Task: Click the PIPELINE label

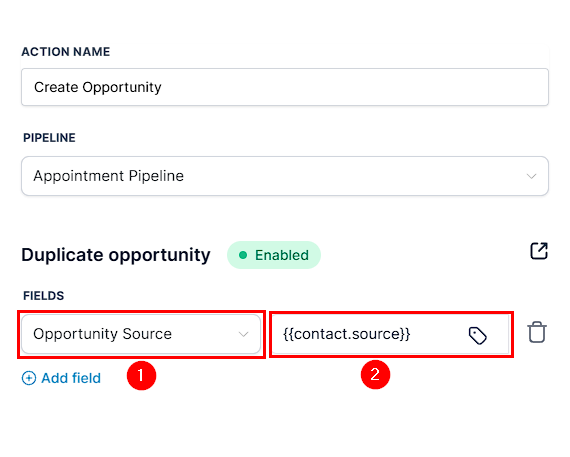Action: pos(49,138)
